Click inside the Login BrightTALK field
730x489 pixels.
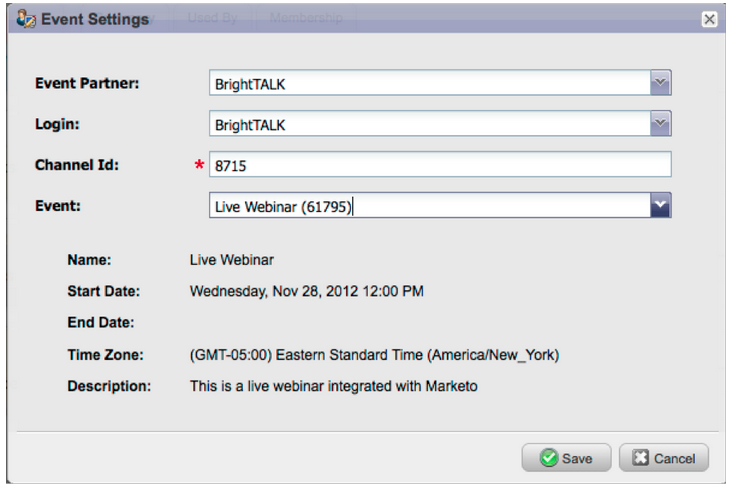(x=430, y=123)
